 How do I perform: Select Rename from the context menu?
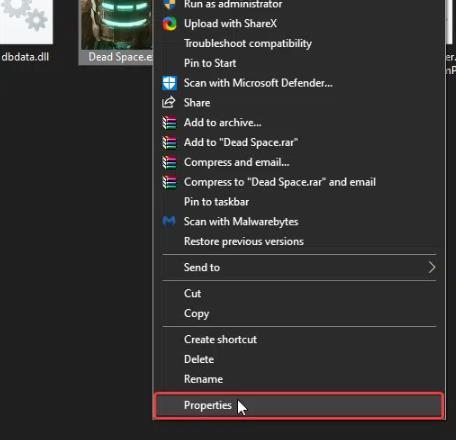tap(299, 379)
